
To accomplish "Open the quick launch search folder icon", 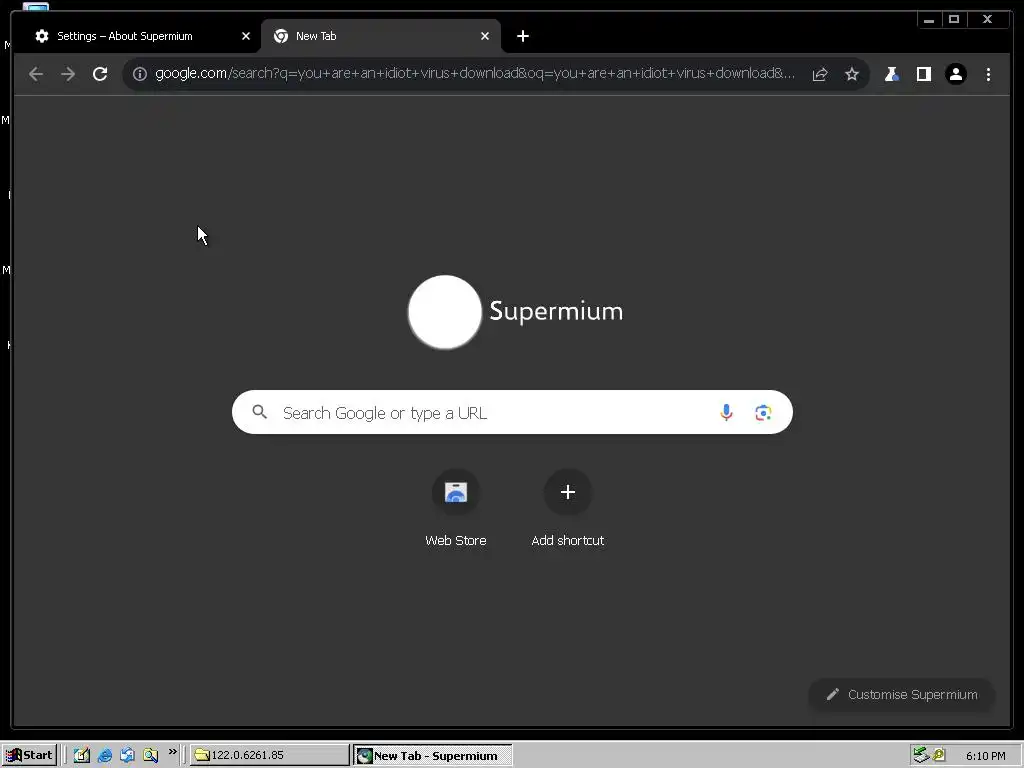I will click(x=151, y=755).
